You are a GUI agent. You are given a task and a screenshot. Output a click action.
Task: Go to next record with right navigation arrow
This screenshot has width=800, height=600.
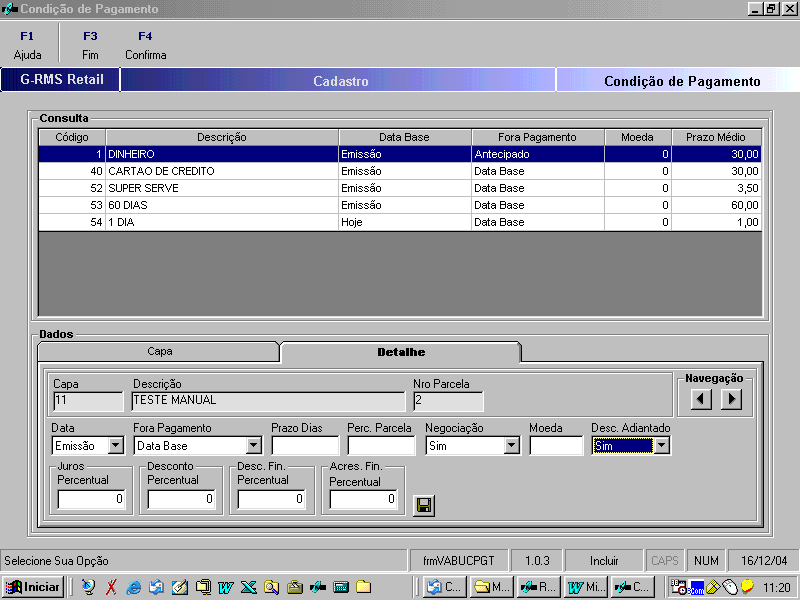[x=732, y=399]
